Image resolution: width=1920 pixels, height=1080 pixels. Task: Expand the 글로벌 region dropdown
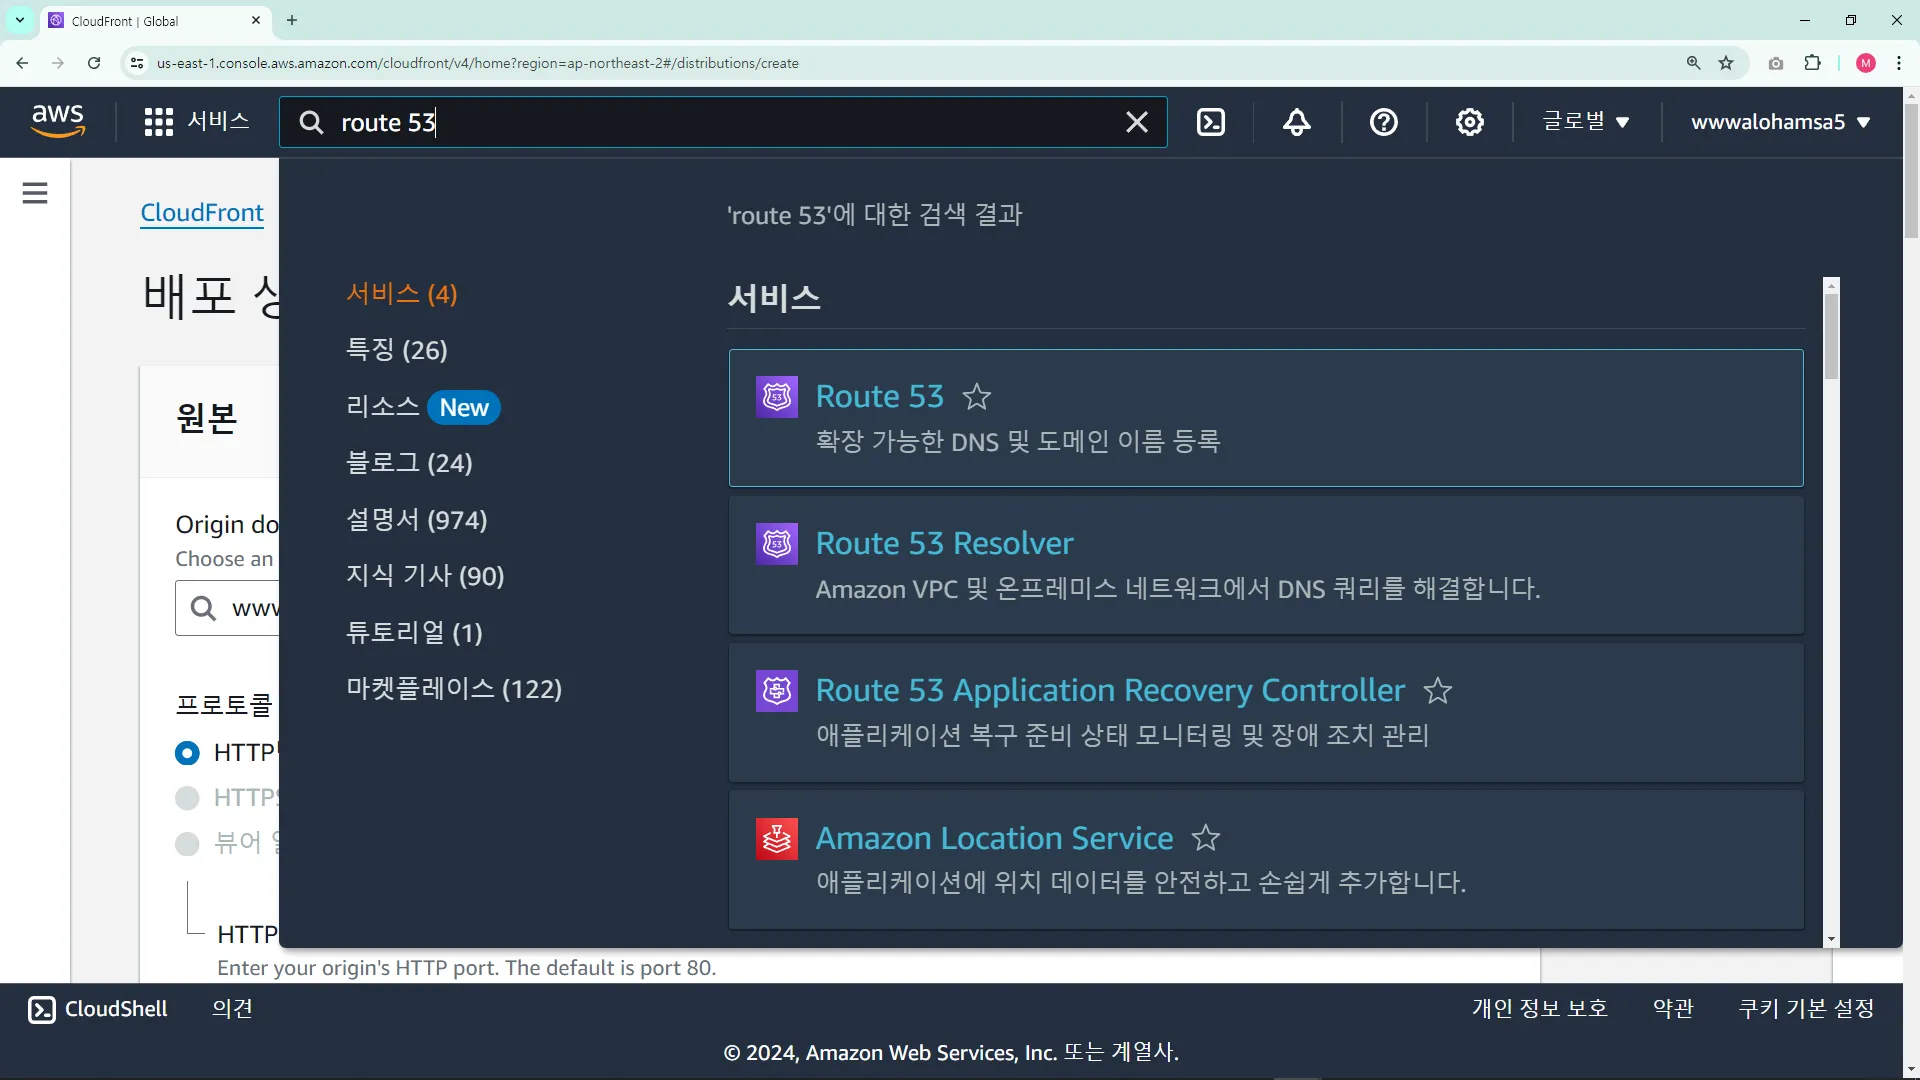[1586, 122]
